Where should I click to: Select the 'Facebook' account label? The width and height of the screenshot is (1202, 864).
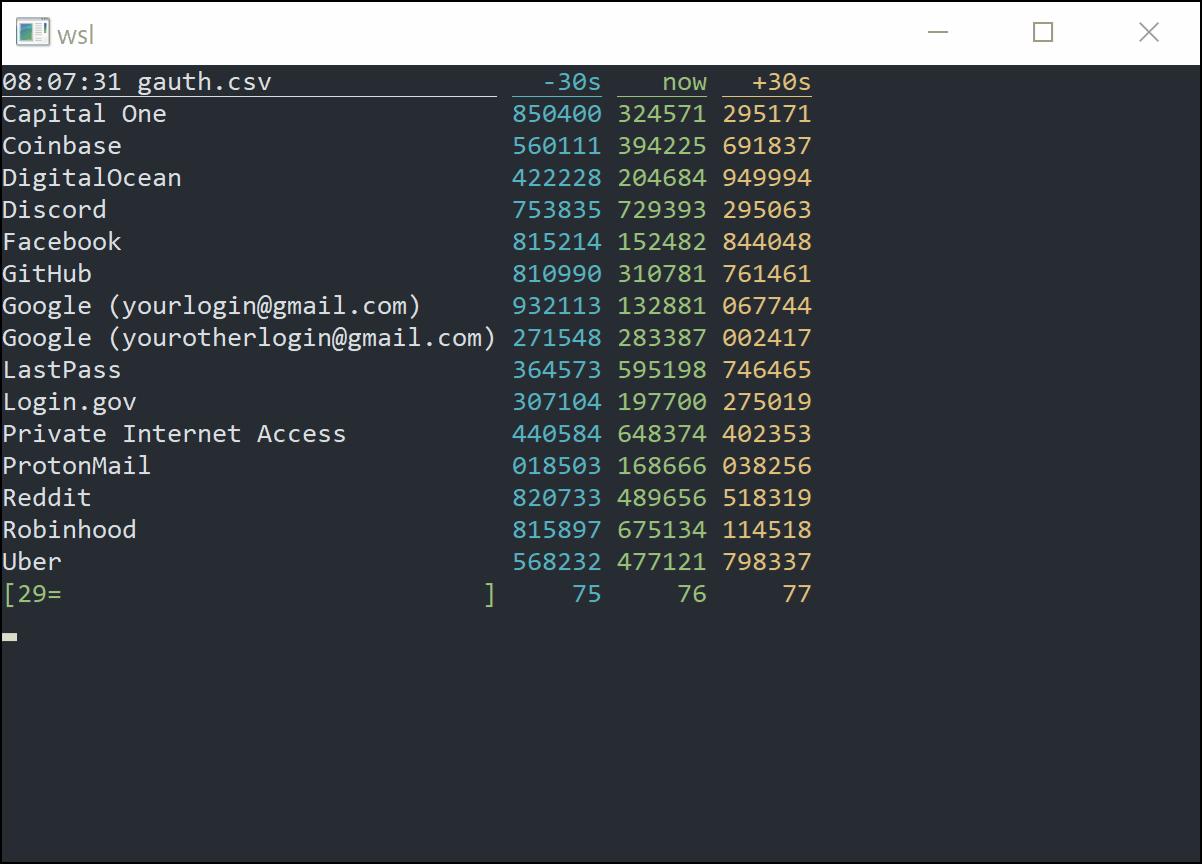(x=62, y=242)
